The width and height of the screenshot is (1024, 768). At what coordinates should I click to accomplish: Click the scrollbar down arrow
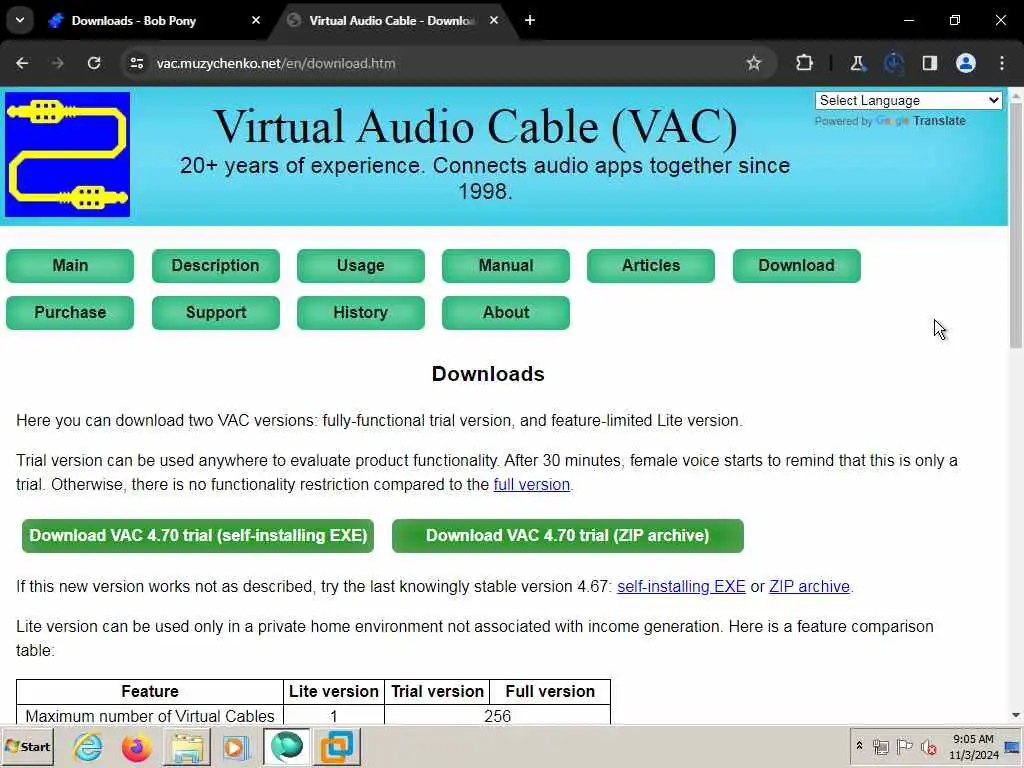(1016, 716)
